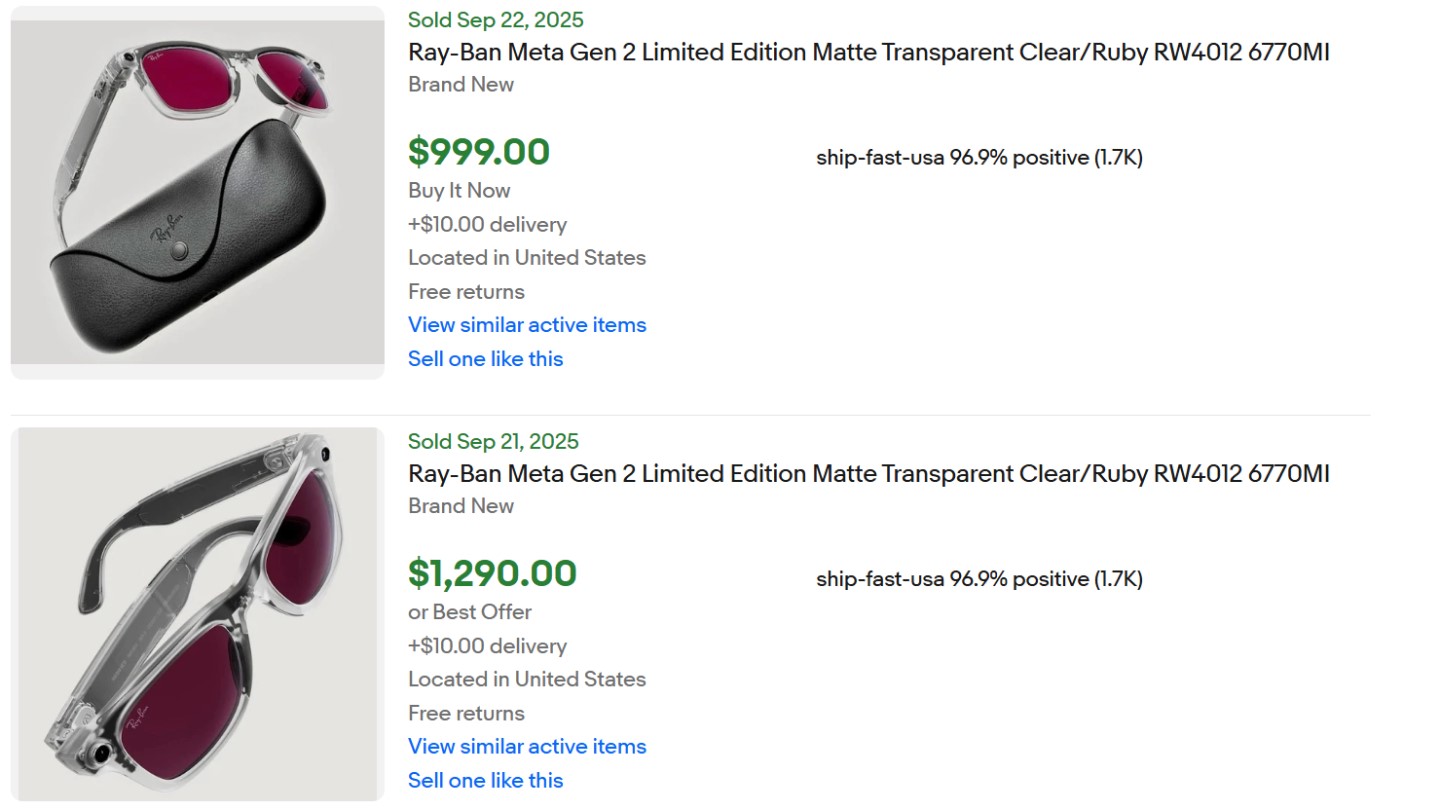Image resolution: width=1440 pixels, height=810 pixels.
Task: Click the "or Best Offer" text
Action: pyautogui.click(x=469, y=613)
